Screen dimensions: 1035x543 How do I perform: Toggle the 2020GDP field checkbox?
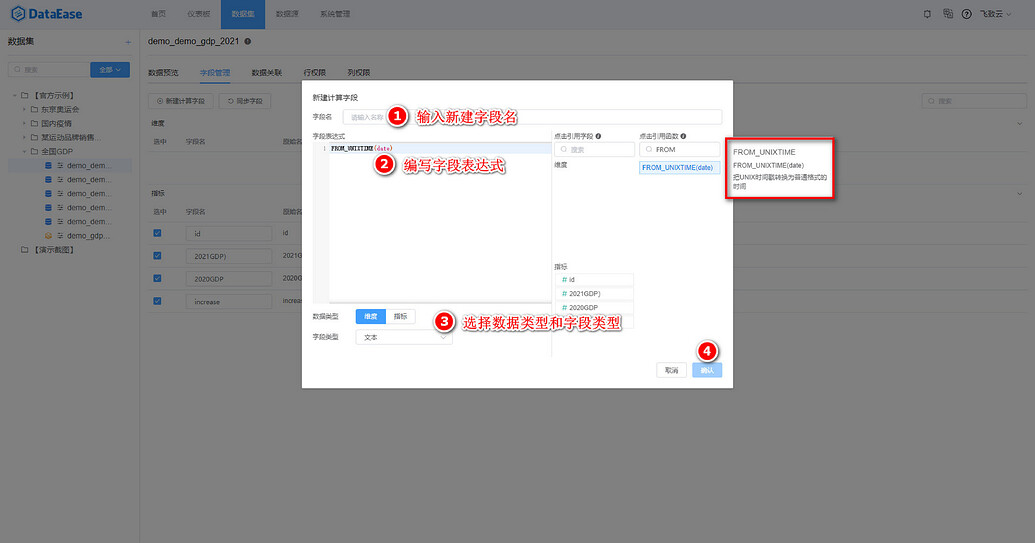click(x=157, y=278)
